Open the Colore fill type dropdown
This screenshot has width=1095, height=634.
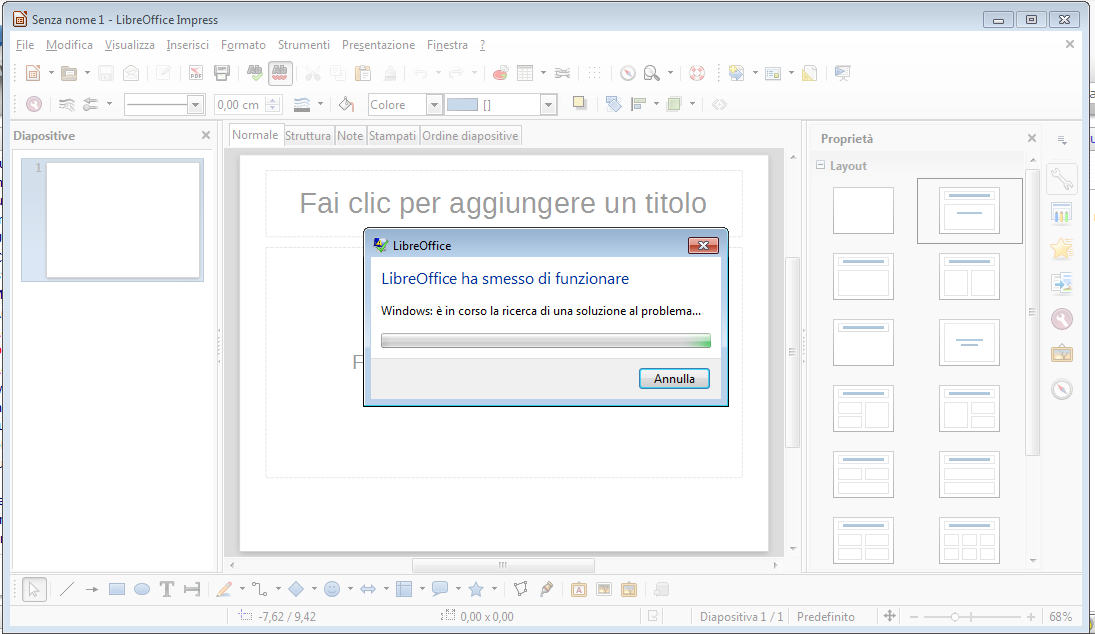pos(434,105)
